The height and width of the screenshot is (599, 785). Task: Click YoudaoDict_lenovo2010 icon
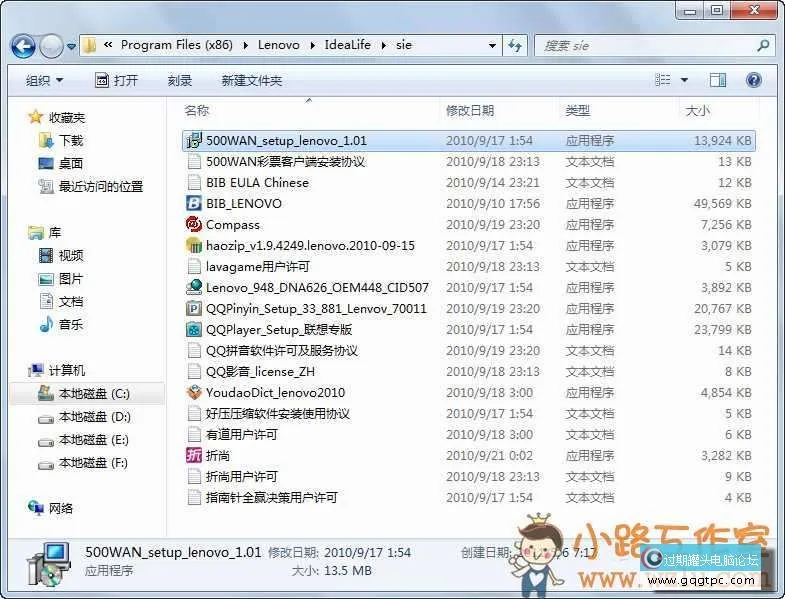(194, 393)
